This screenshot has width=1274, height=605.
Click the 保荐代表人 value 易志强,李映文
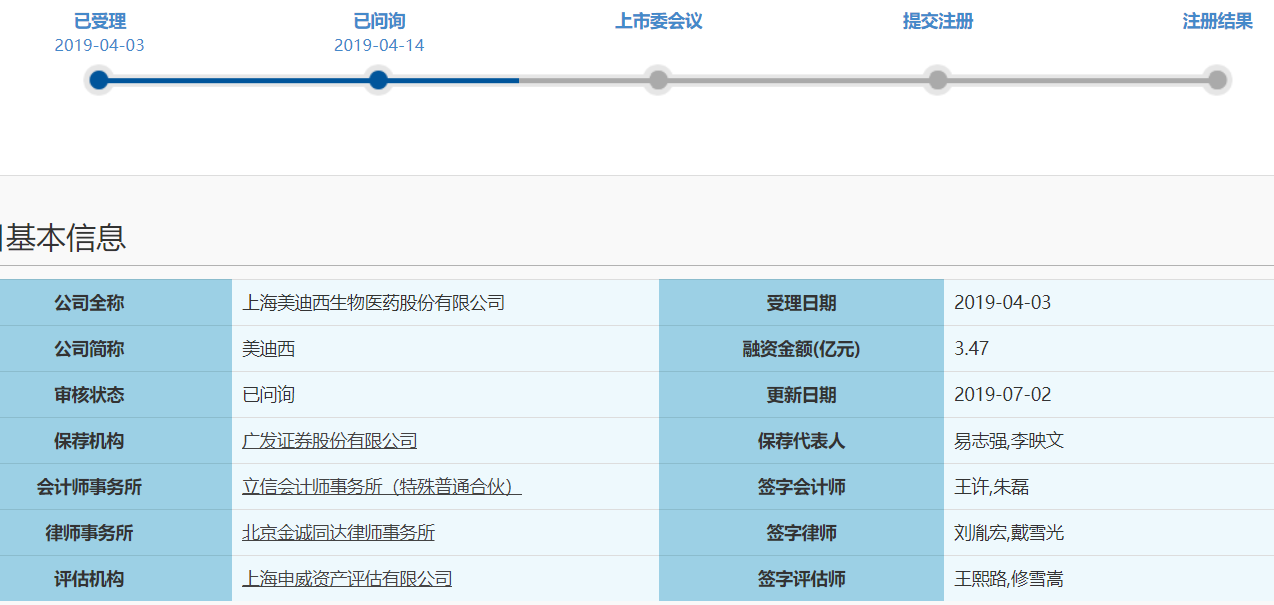[x=1010, y=441]
